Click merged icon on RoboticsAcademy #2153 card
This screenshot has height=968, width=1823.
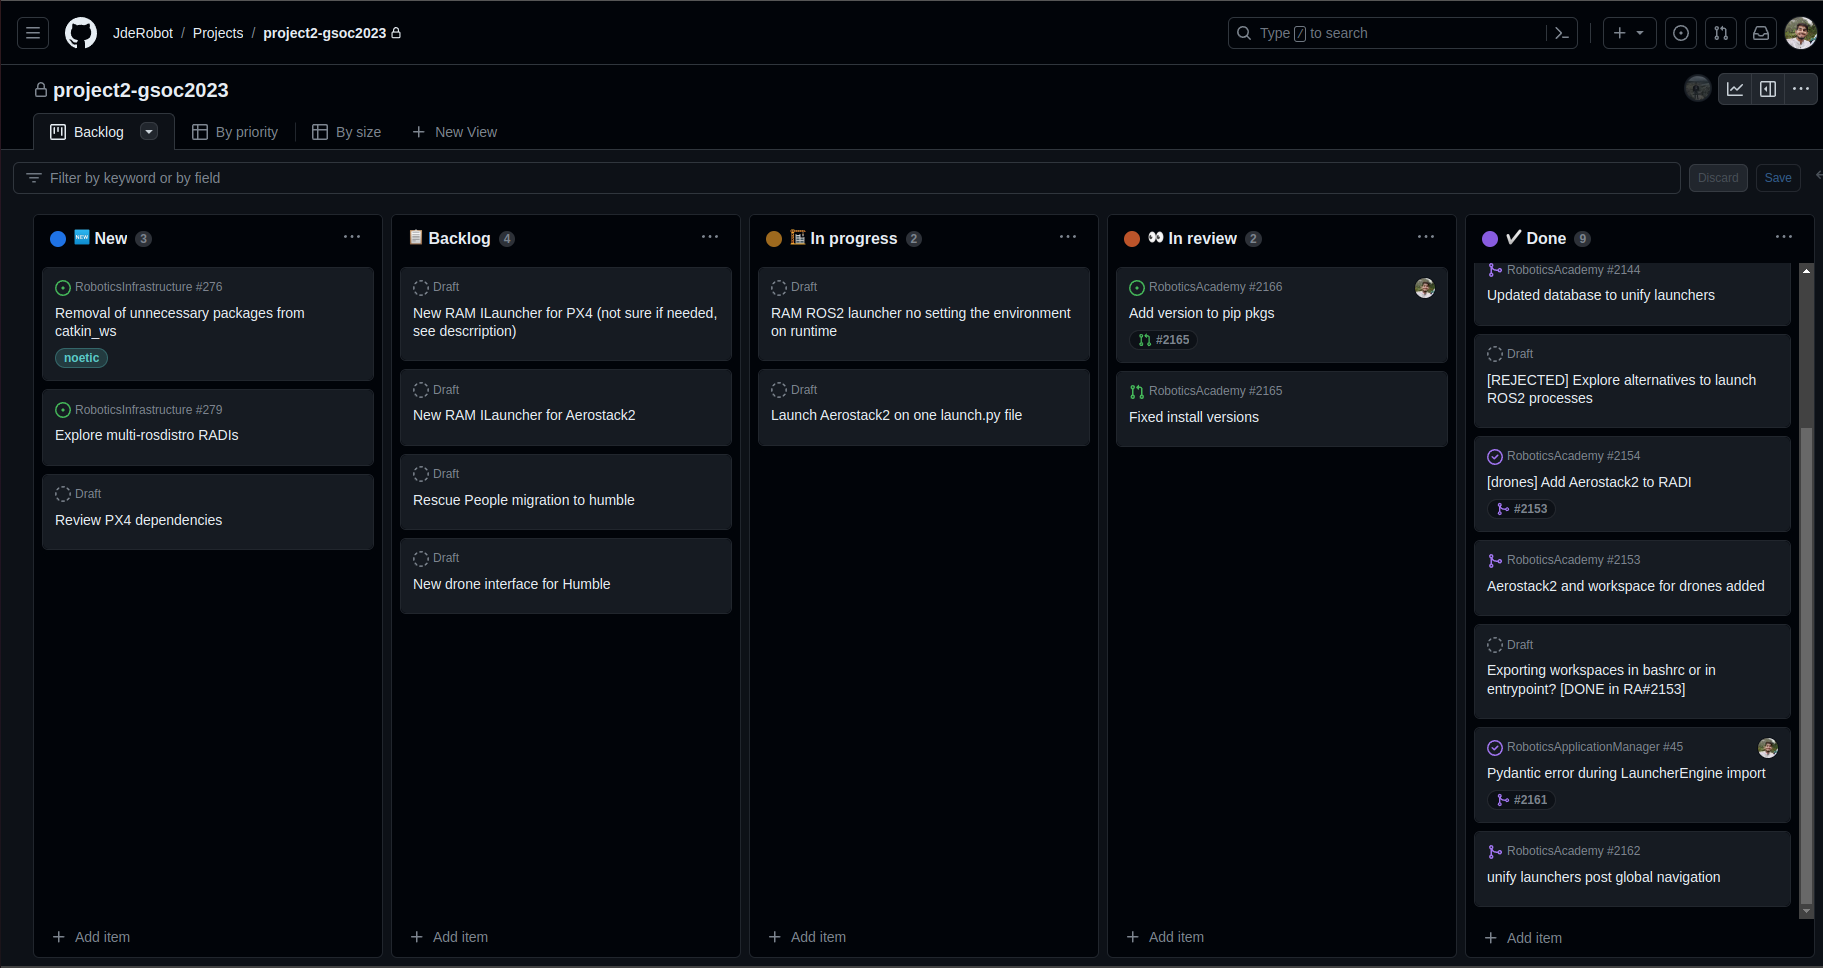(x=1495, y=561)
